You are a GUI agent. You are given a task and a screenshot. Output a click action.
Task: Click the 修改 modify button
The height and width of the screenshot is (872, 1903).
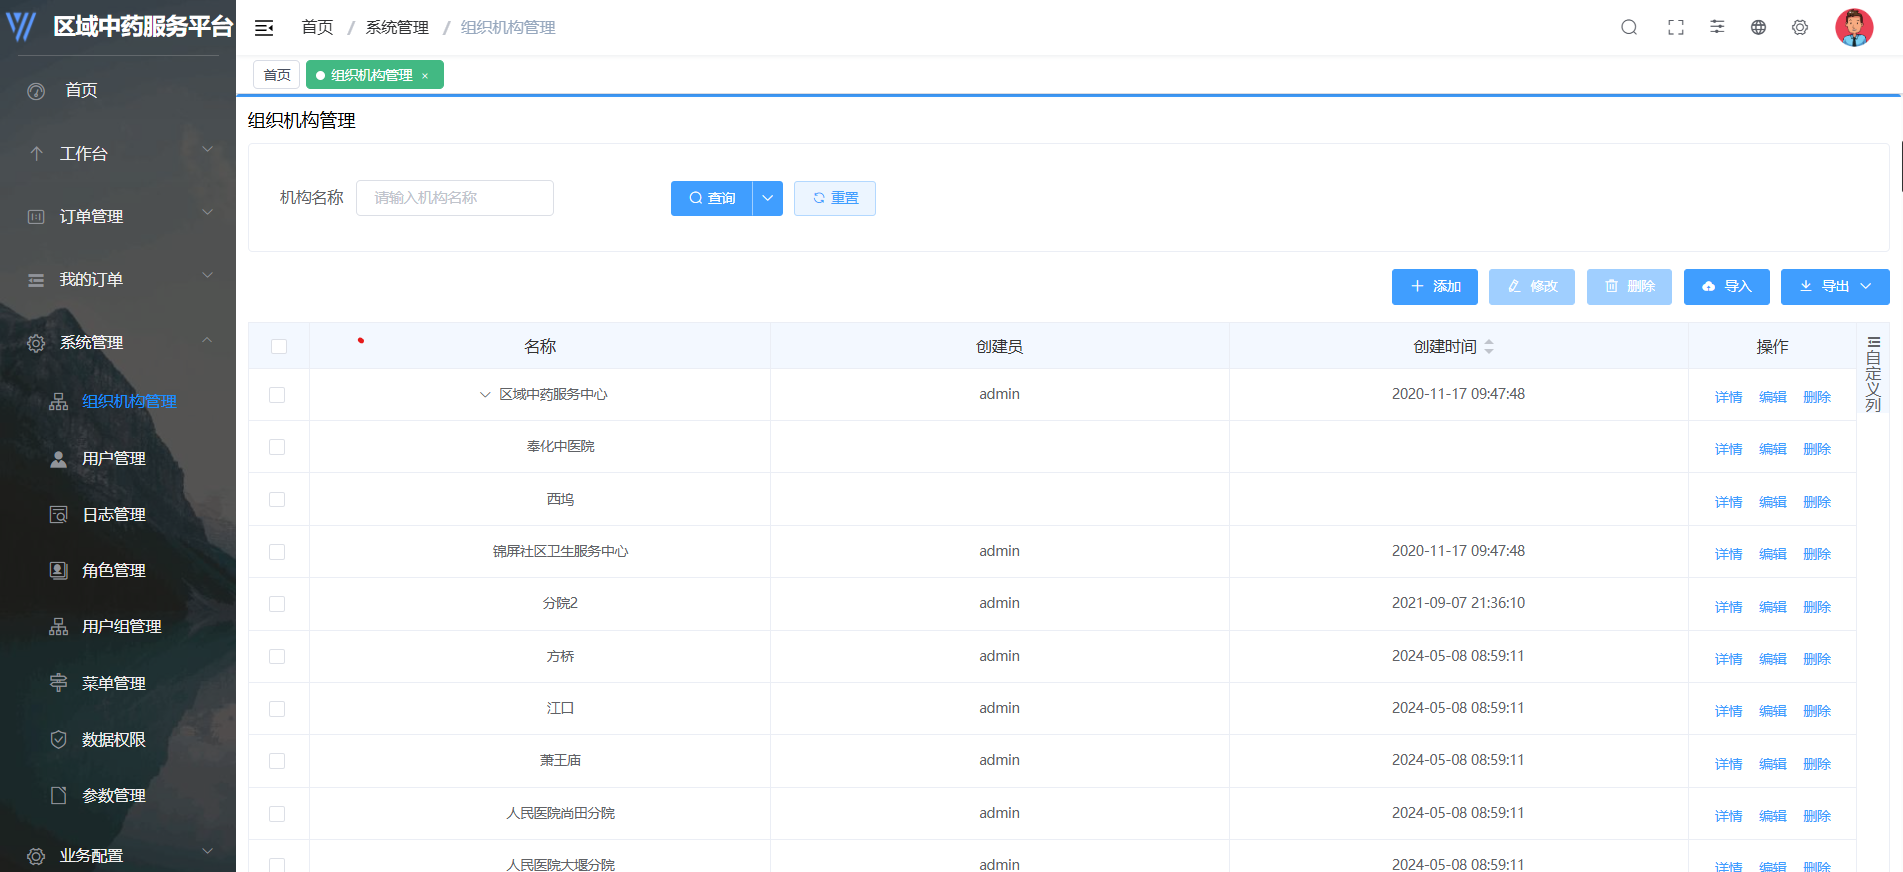(1532, 286)
